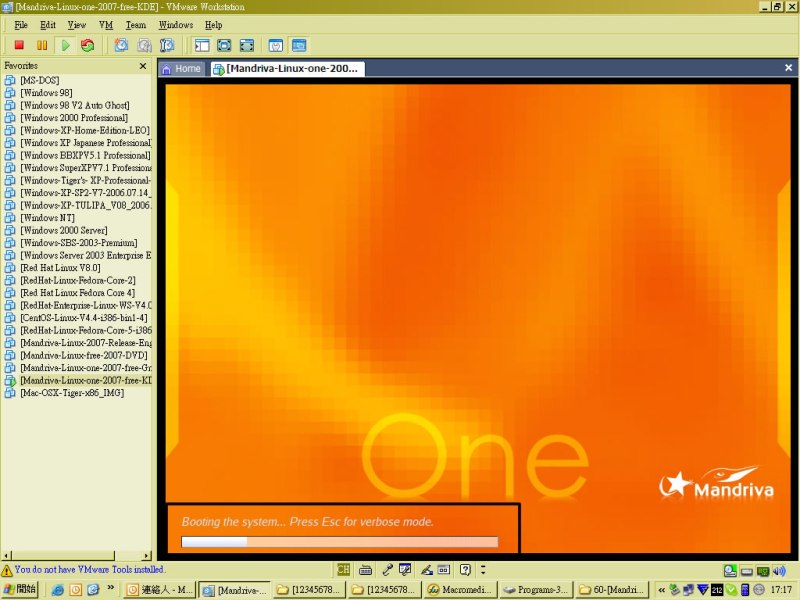This screenshot has width=800, height=600.
Task: Open the Edit menu
Action: 48,25
